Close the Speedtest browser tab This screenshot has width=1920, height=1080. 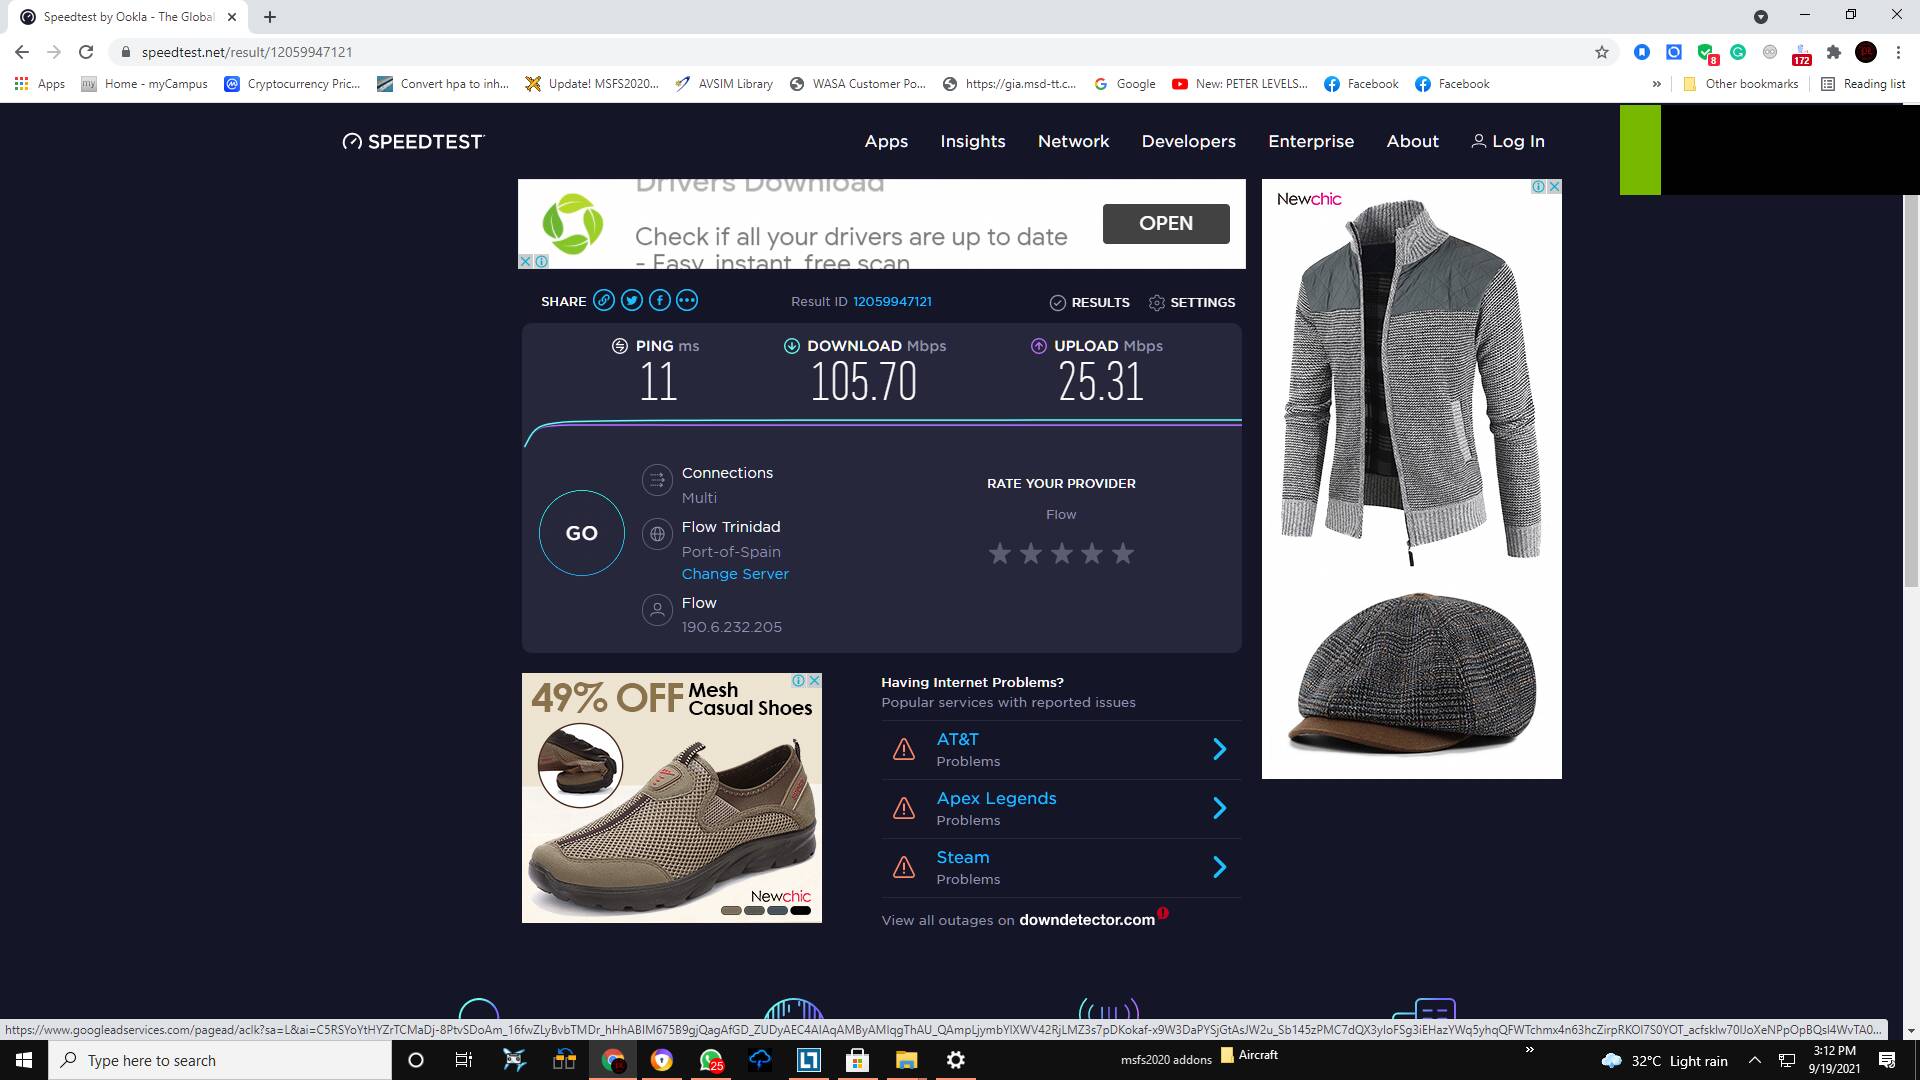(x=232, y=17)
